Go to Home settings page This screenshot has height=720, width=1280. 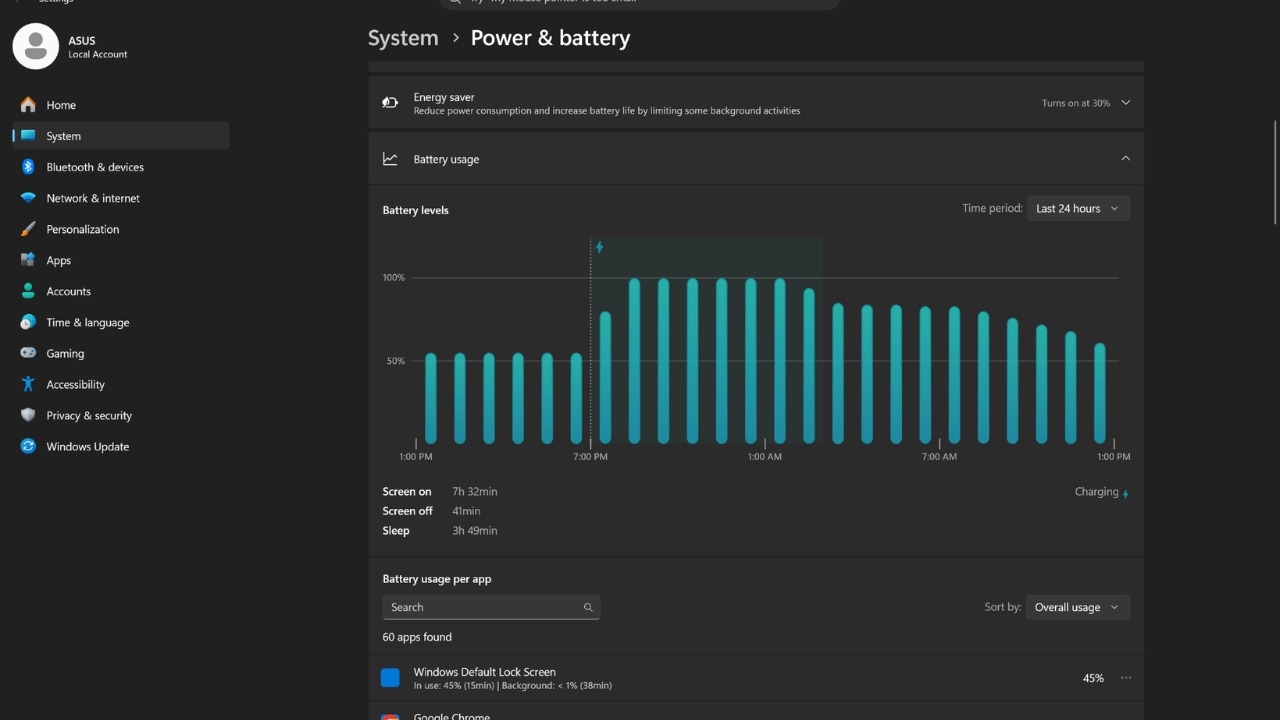(x=121, y=105)
